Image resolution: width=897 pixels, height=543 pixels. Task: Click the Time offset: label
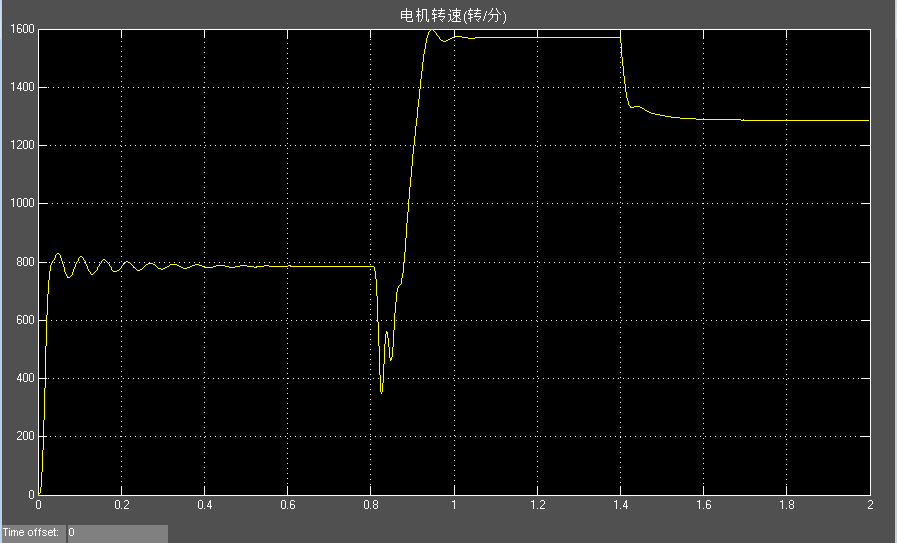pos(31,533)
